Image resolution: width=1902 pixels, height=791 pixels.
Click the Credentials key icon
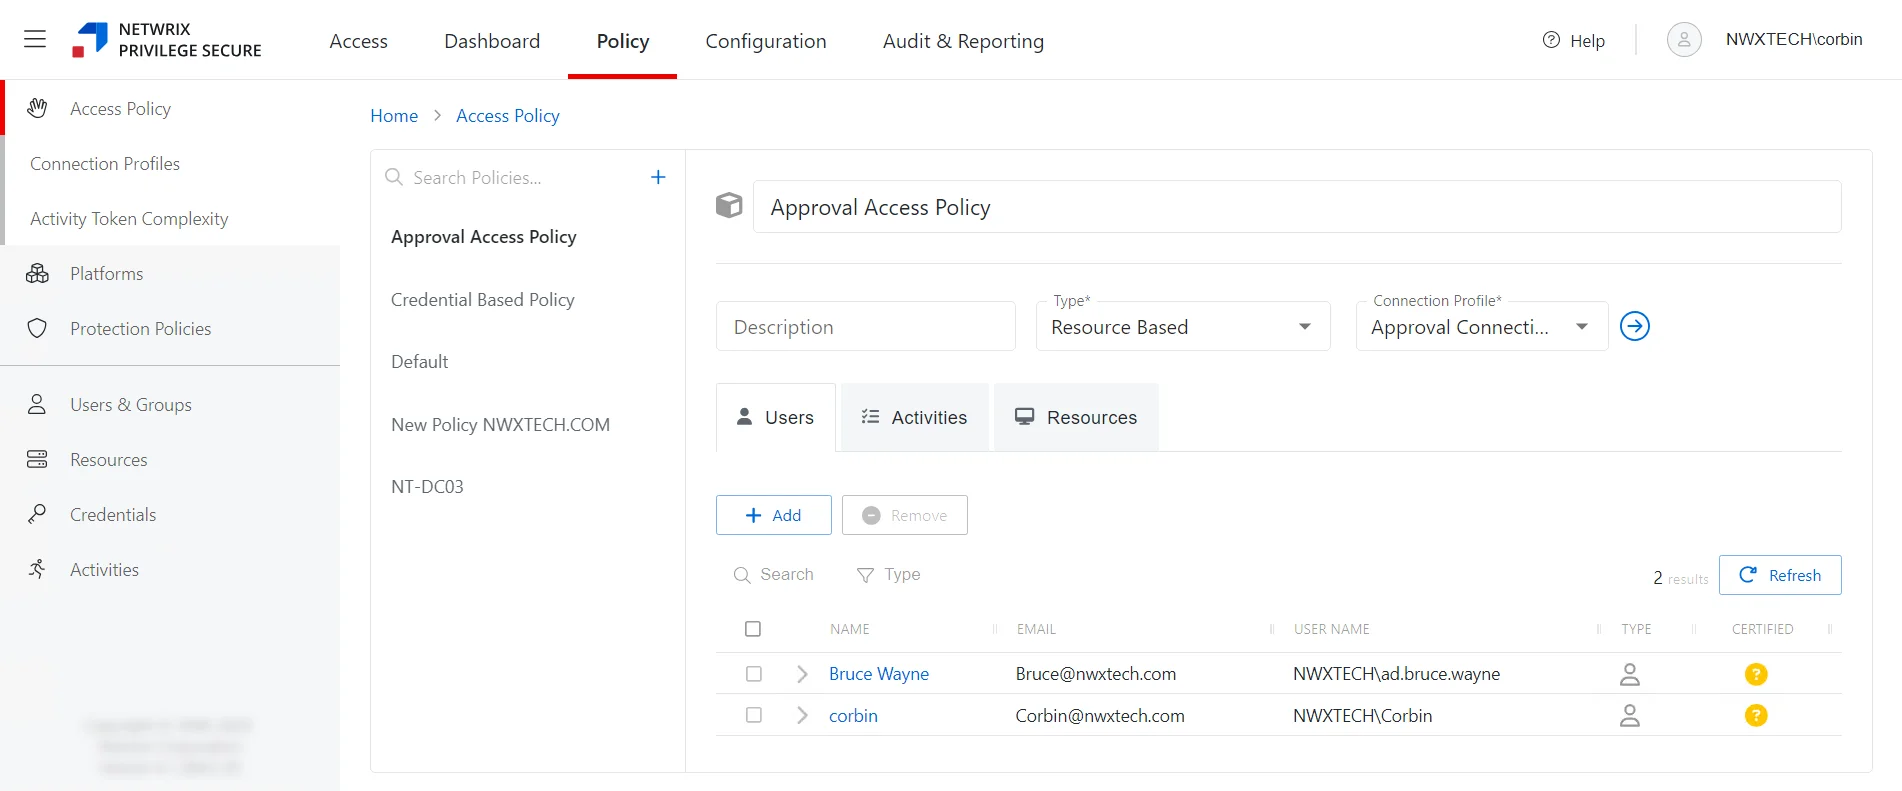click(x=37, y=514)
